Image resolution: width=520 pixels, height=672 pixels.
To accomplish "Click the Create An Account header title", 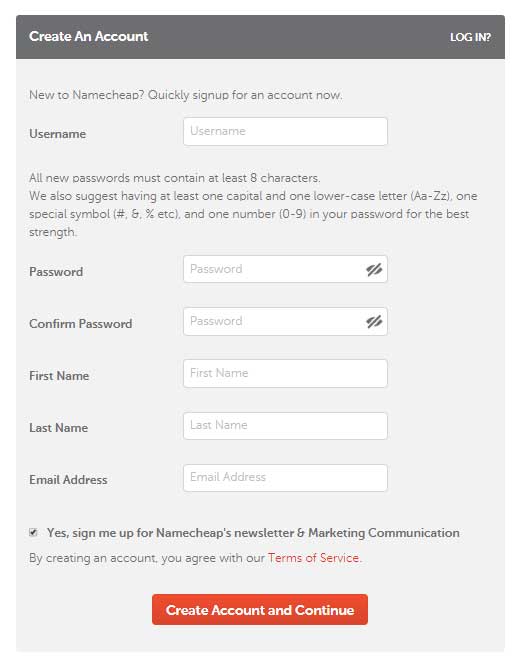I will coord(89,36).
